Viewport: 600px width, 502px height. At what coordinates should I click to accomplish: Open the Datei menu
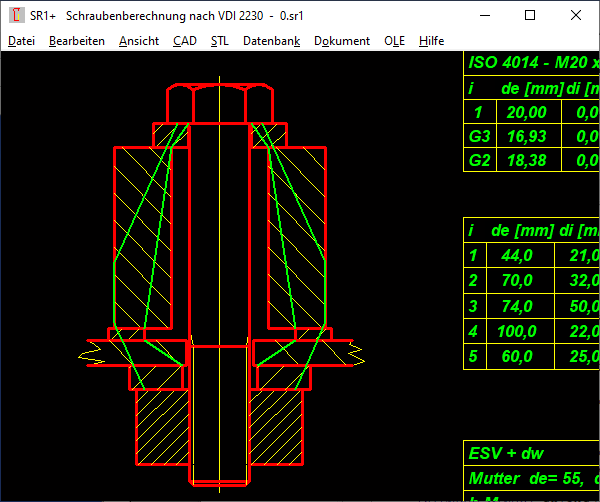click(21, 41)
